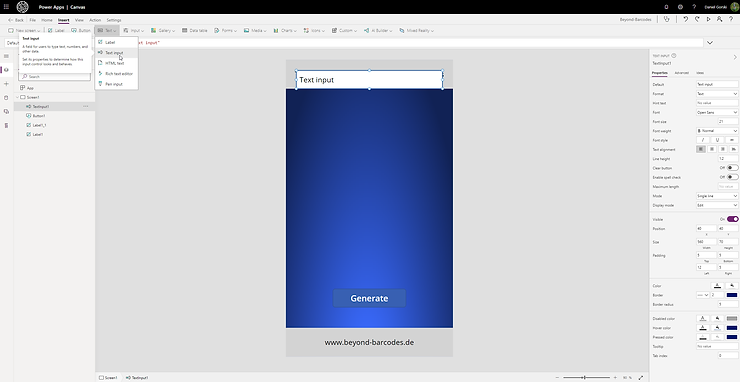Toggle fit-to-window expand icon in status bar
Viewport: 740px width, 382px height.
(641, 377)
